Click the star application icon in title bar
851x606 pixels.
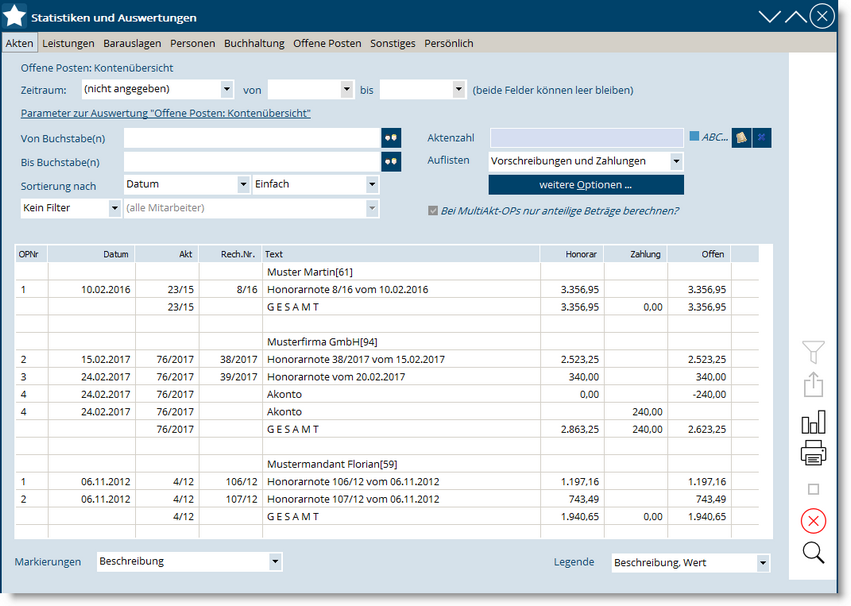click(x=15, y=16)
